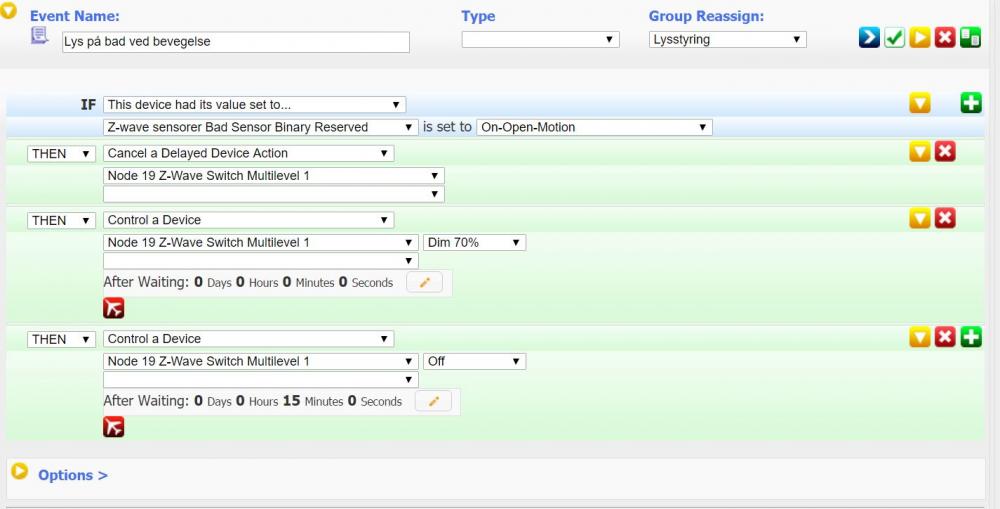Image resolution: width=1000 pixels, height=509 pixels.
Task: Delete the Cancel Delayed Device Action
Action: [945, 152]
